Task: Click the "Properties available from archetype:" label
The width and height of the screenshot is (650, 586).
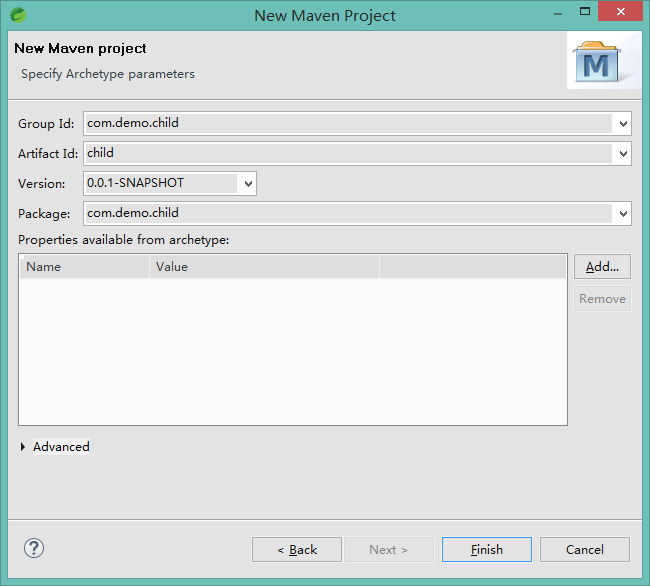Action: tap(124, 240)
